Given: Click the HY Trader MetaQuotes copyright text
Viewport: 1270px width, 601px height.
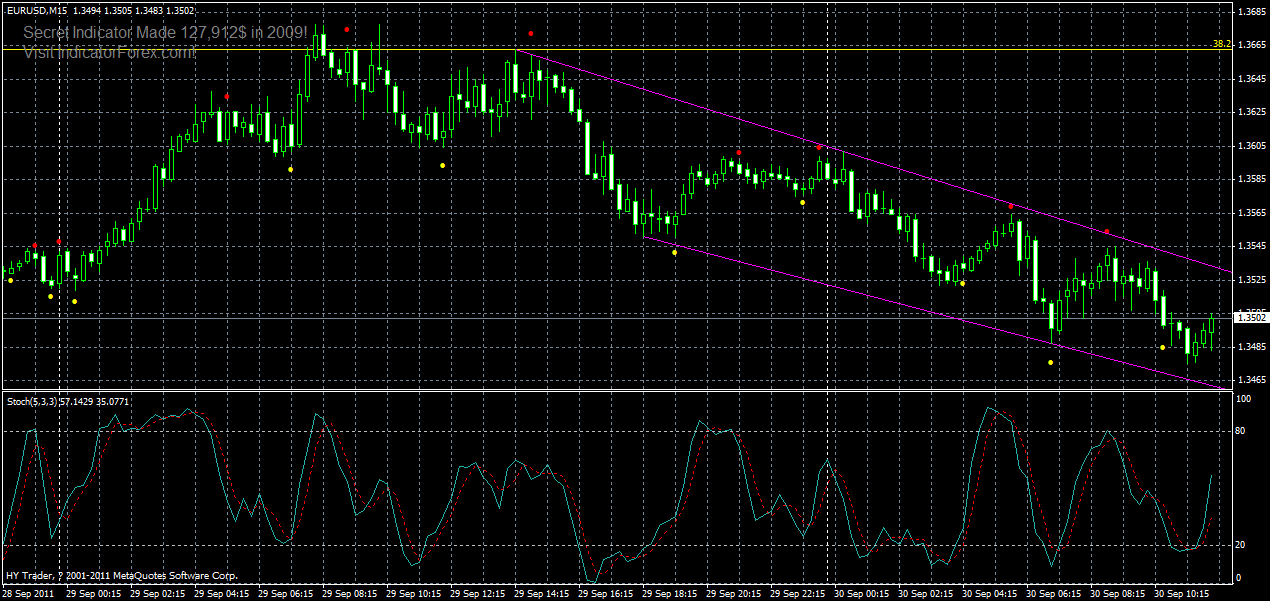Looking at the screenshot, I should point(120,575).
